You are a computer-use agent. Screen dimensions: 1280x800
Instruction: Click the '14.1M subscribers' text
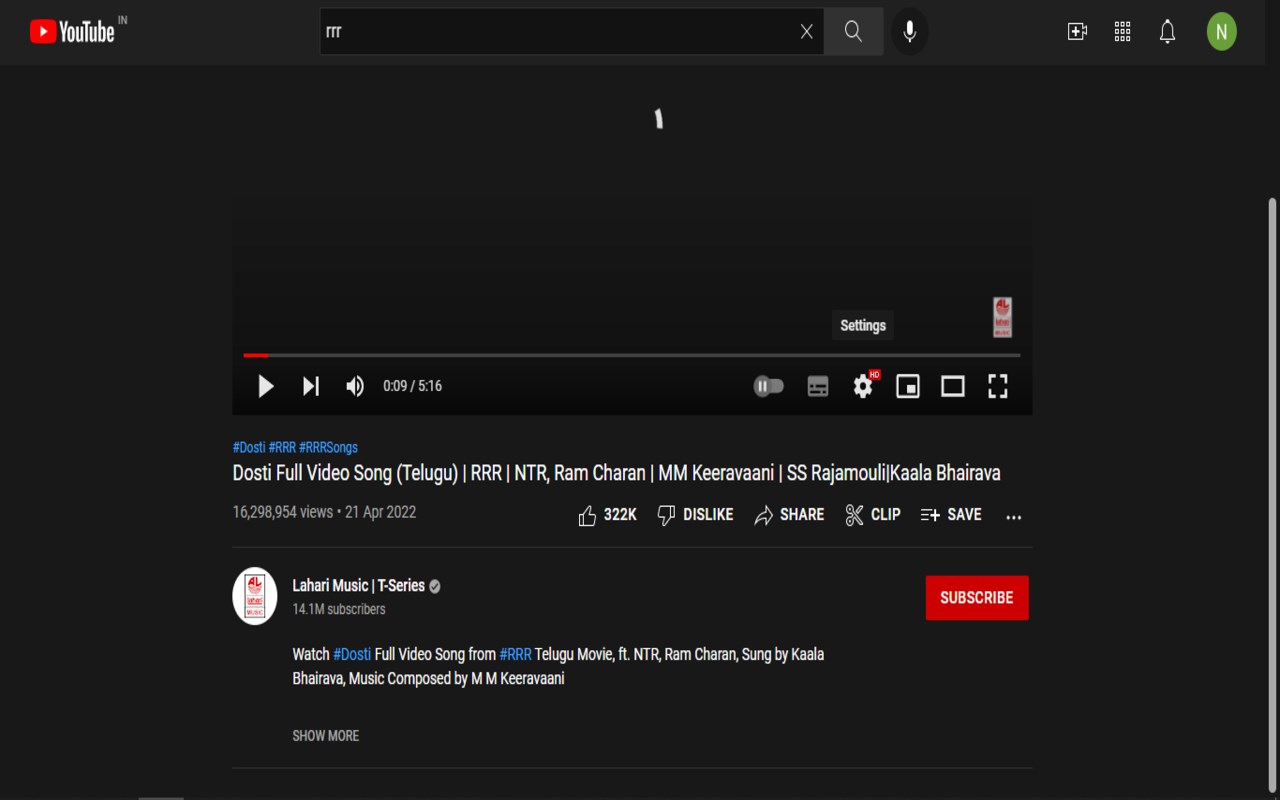point(339,609)
